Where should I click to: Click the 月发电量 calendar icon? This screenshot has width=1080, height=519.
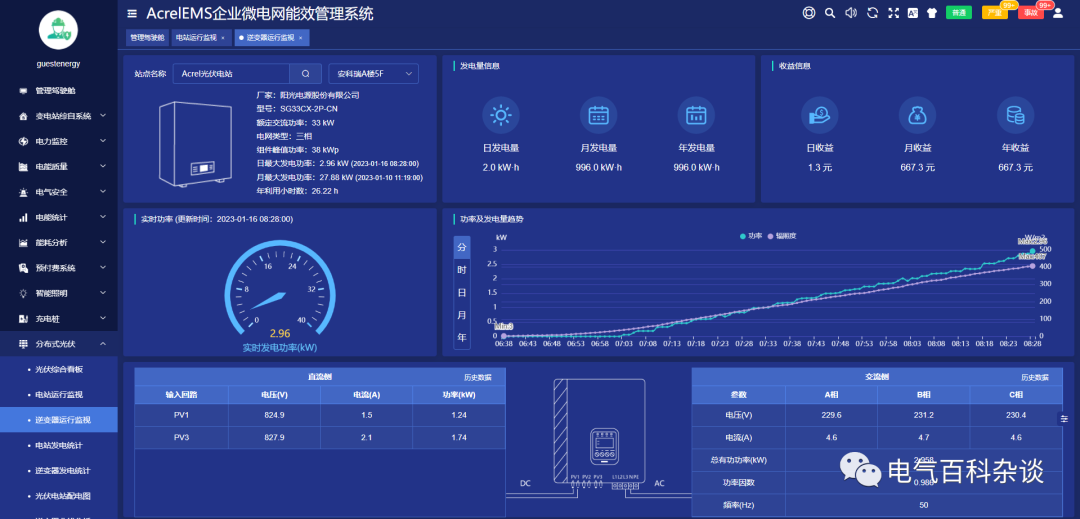click(x=599, y=115)
